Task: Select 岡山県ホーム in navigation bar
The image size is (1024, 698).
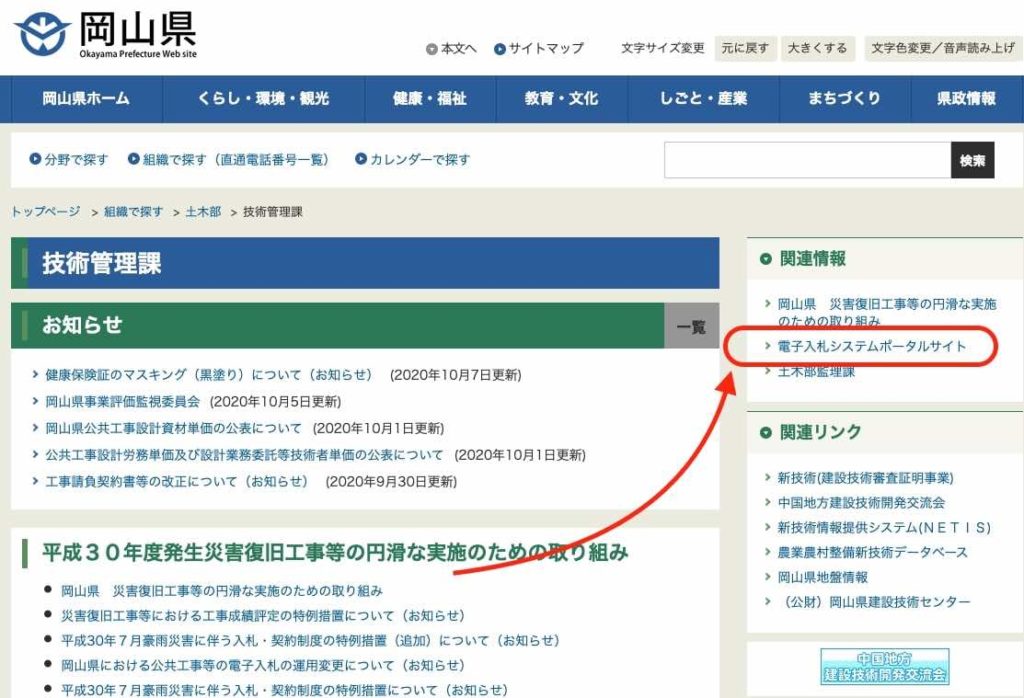Action: coord(86,98)
